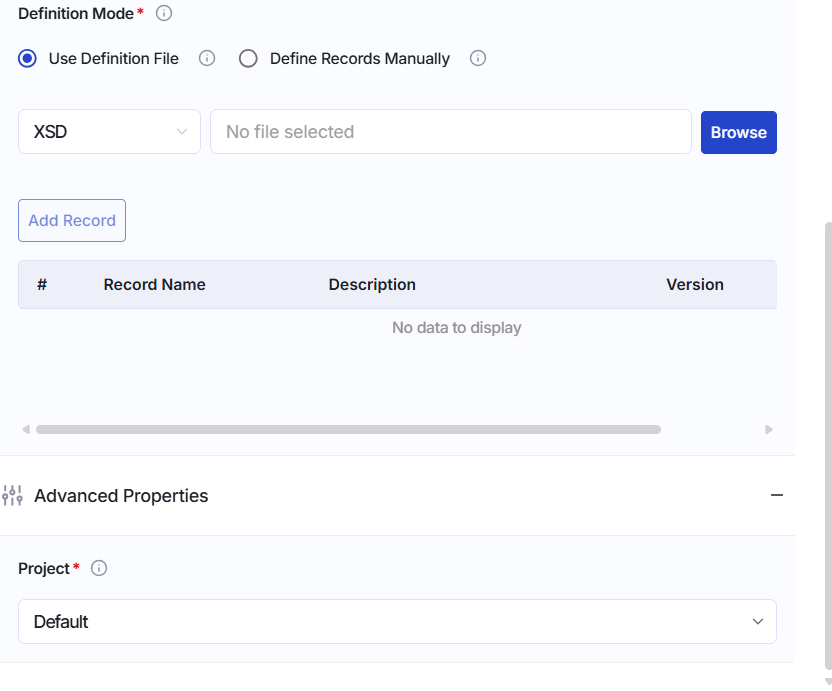Select the Use Definition File radio button

(27, 58)
